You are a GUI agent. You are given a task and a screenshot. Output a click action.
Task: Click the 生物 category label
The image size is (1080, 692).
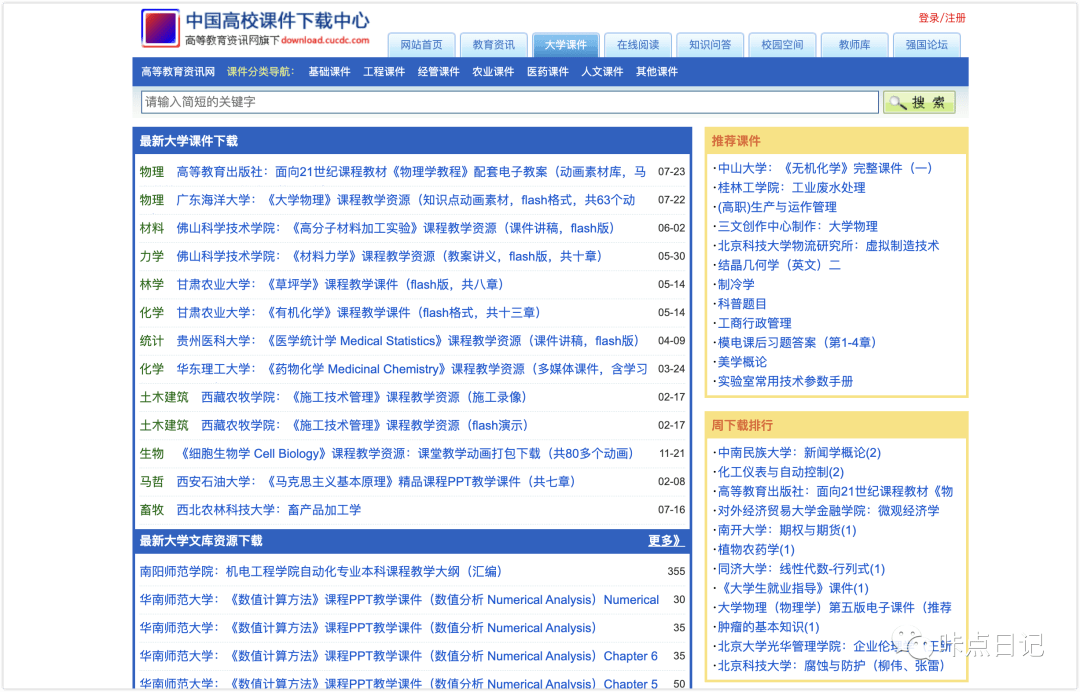tap(152, 454)
